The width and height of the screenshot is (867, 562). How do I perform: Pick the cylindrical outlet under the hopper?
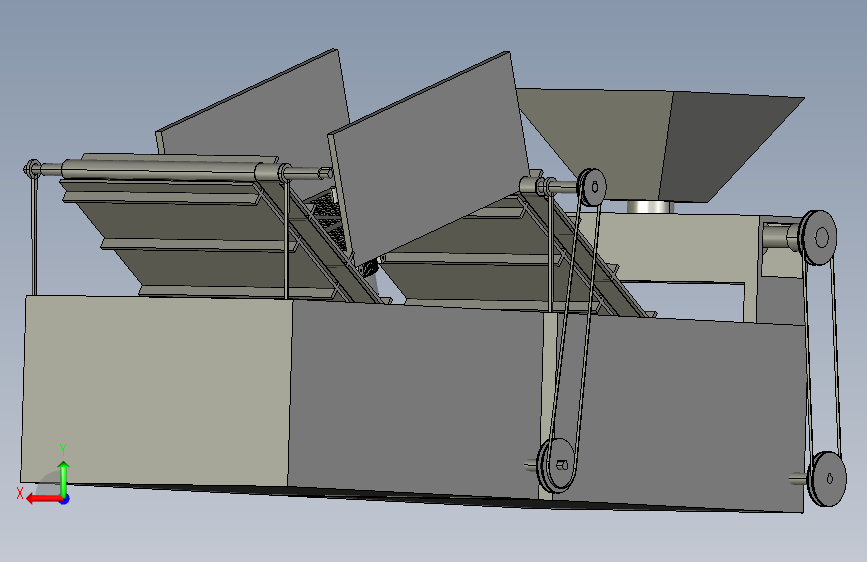click(650, 207)
